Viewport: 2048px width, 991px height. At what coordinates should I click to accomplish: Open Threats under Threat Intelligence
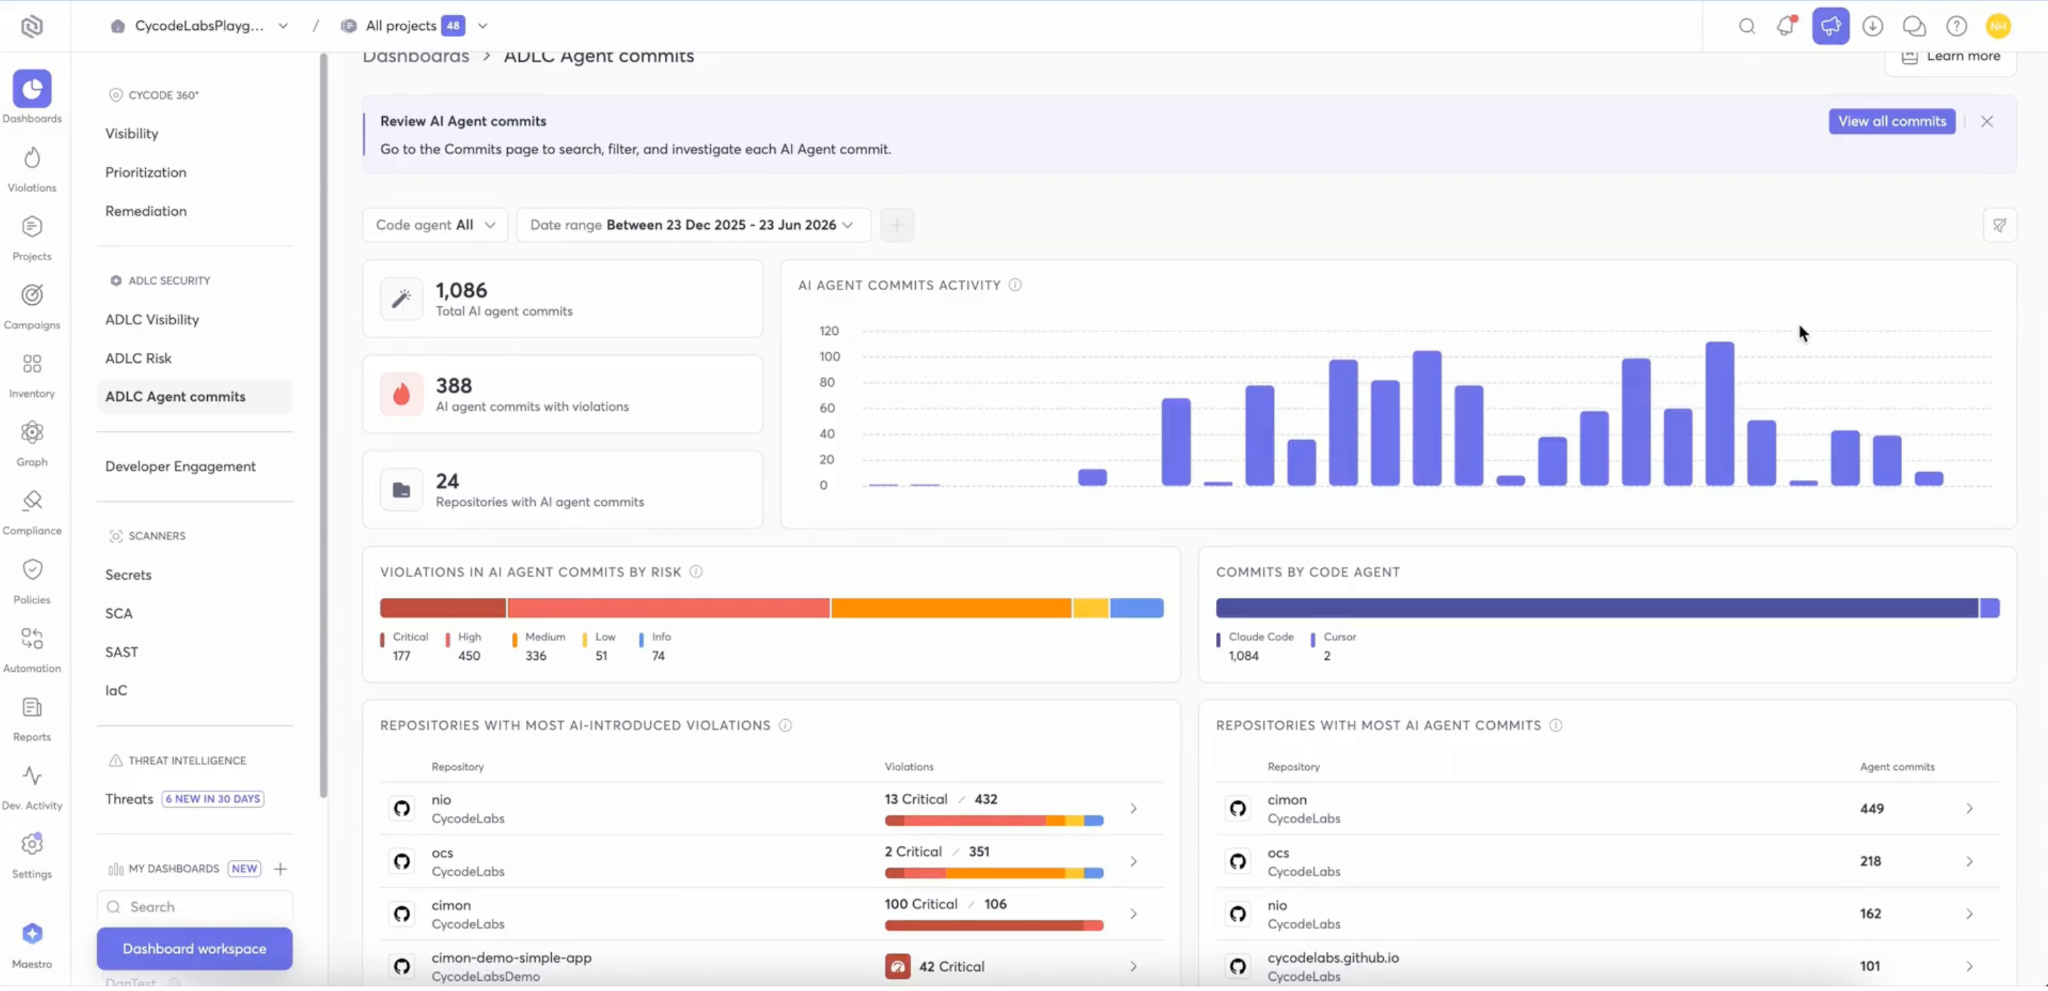[x=129, y=799]
